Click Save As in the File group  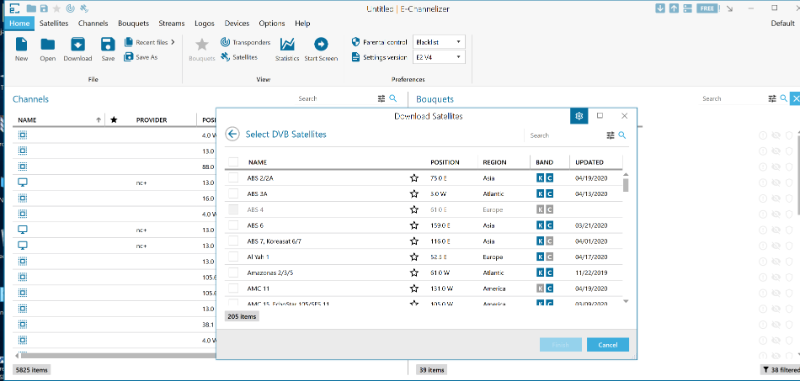(141, 57)
